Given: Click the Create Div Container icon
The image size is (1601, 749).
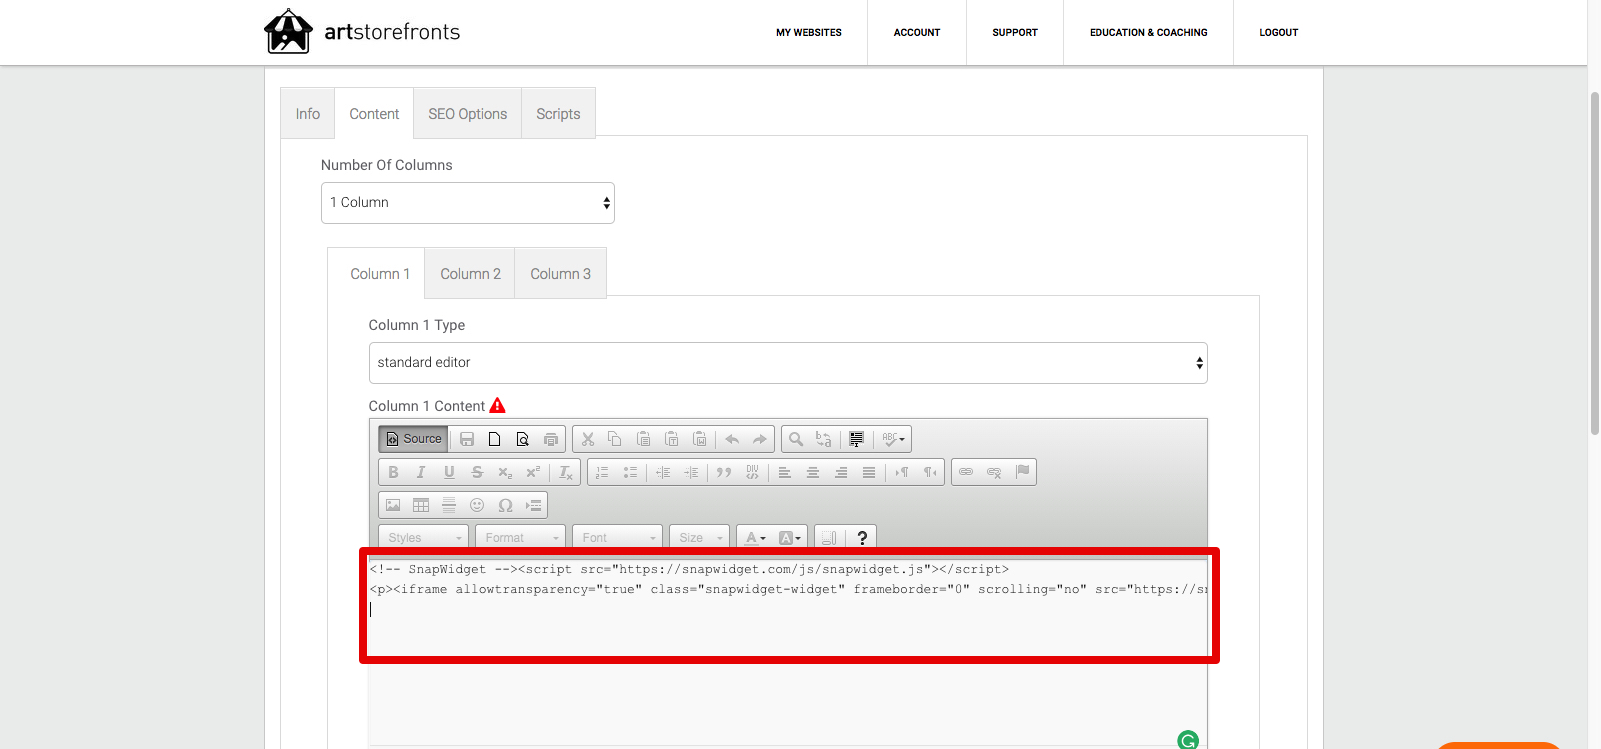Looking at the screenshot, I should click(x=752, y=472).
